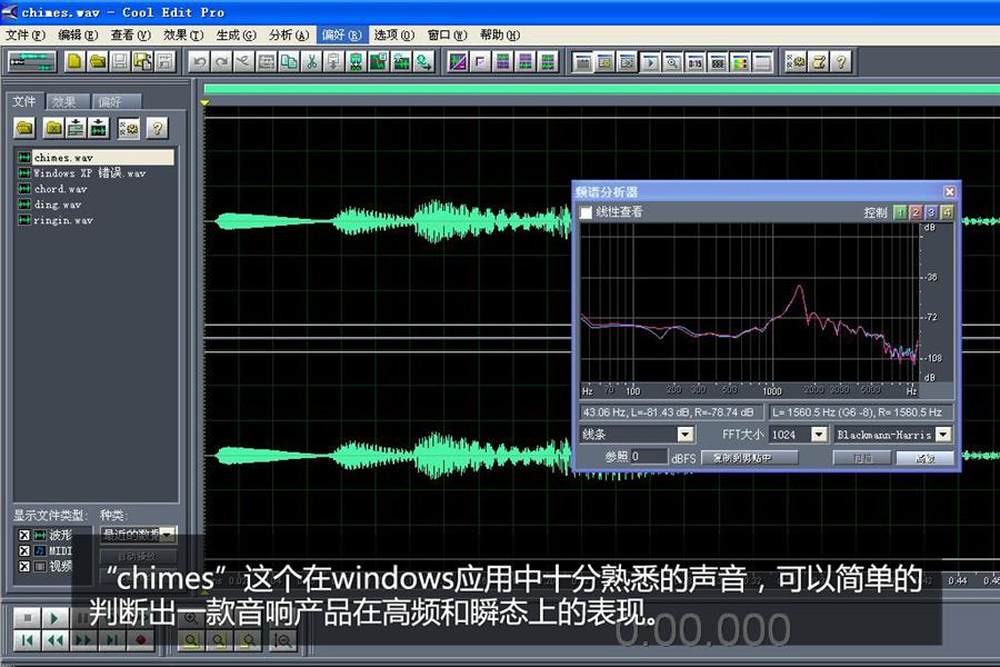Open the FFT大小 1024 dropdown
Viewport: 1000px width, 667px height.
pos(819,434)
